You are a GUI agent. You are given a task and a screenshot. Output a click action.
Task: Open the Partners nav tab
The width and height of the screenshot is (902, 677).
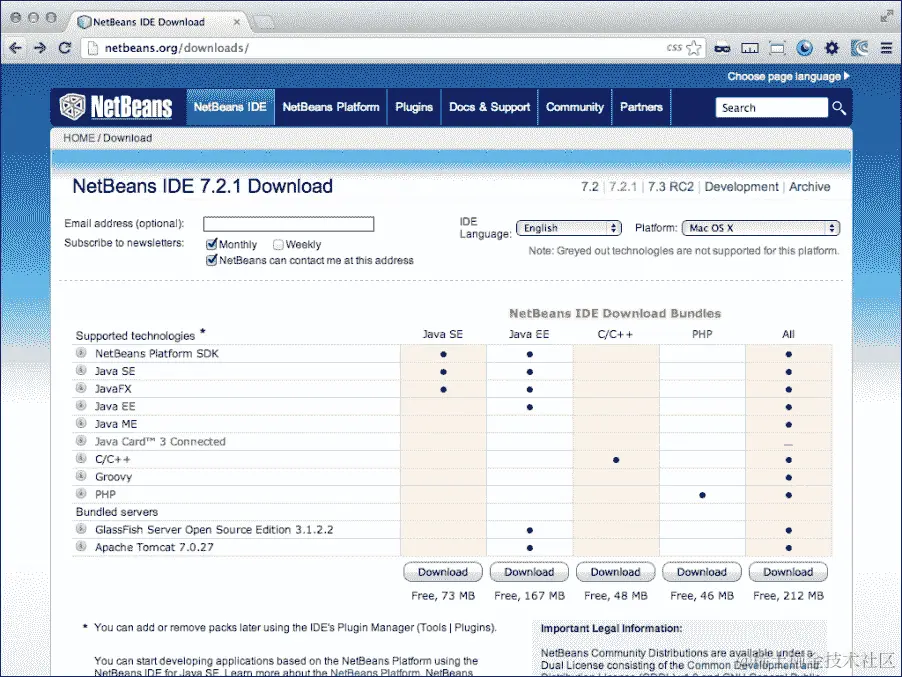click(x=641, y=107)
